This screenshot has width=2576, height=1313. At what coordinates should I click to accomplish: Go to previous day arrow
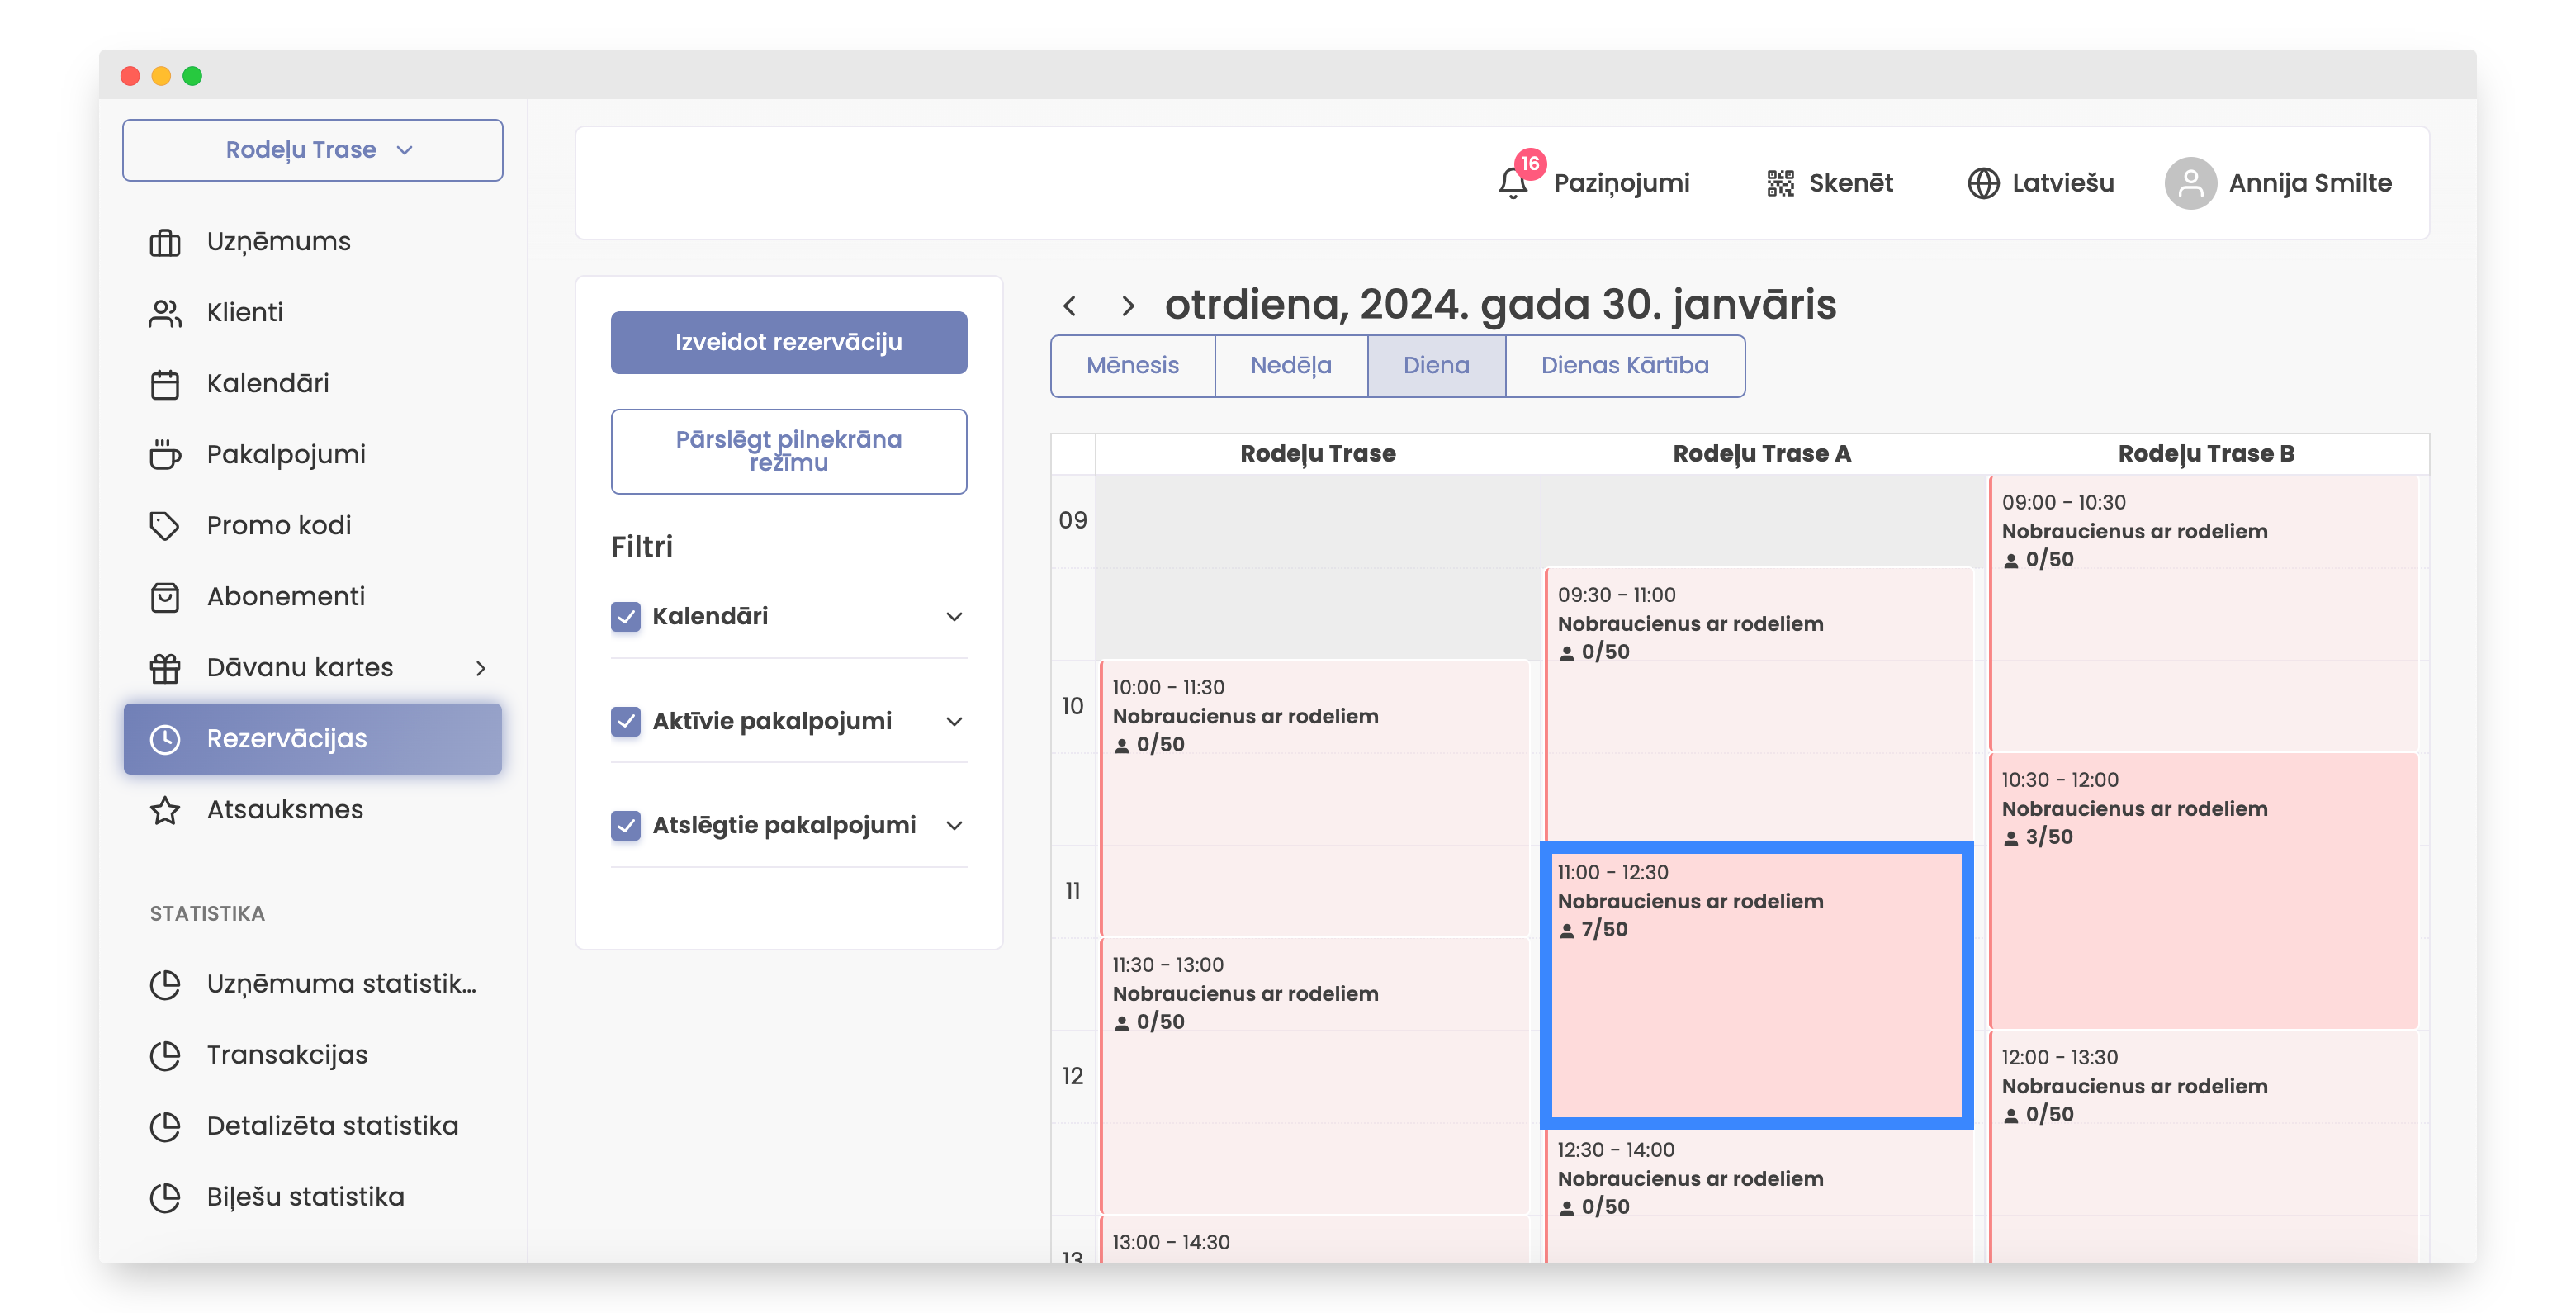point(1070,306)
